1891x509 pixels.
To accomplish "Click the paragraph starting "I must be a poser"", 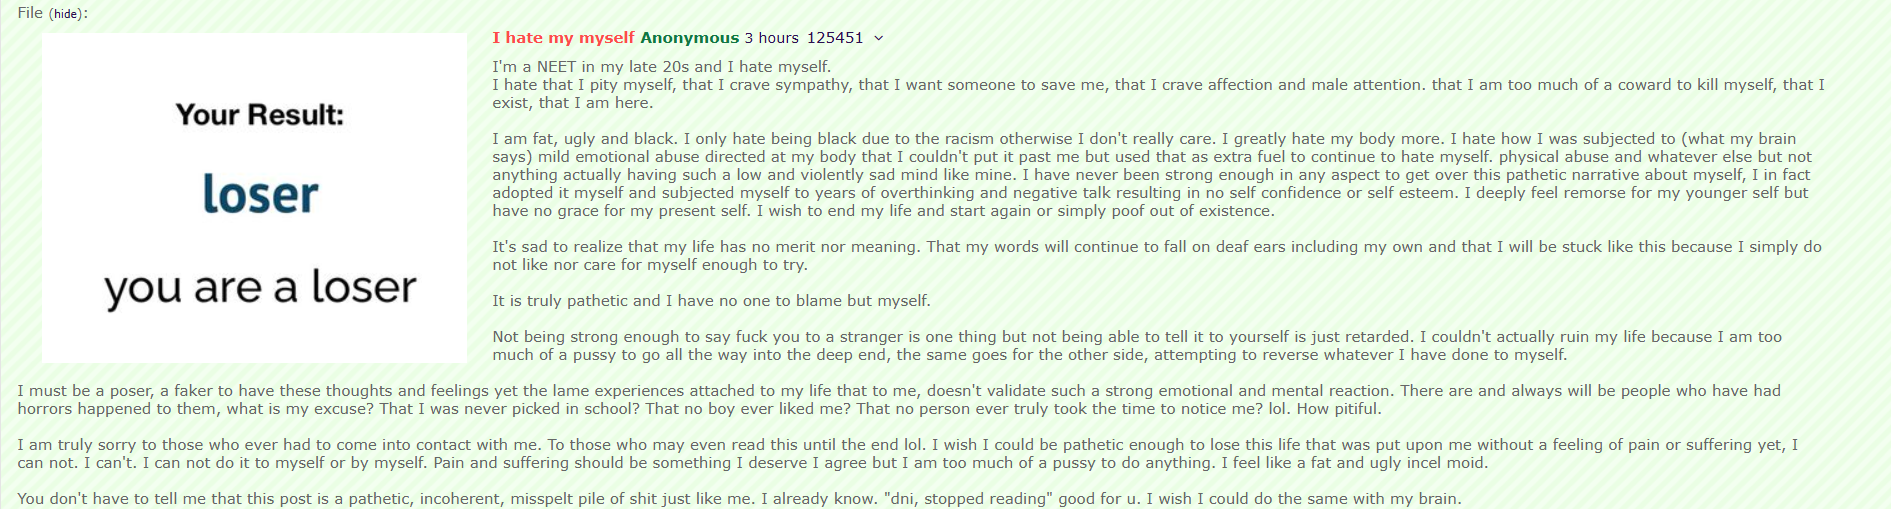I will point(899,400).
